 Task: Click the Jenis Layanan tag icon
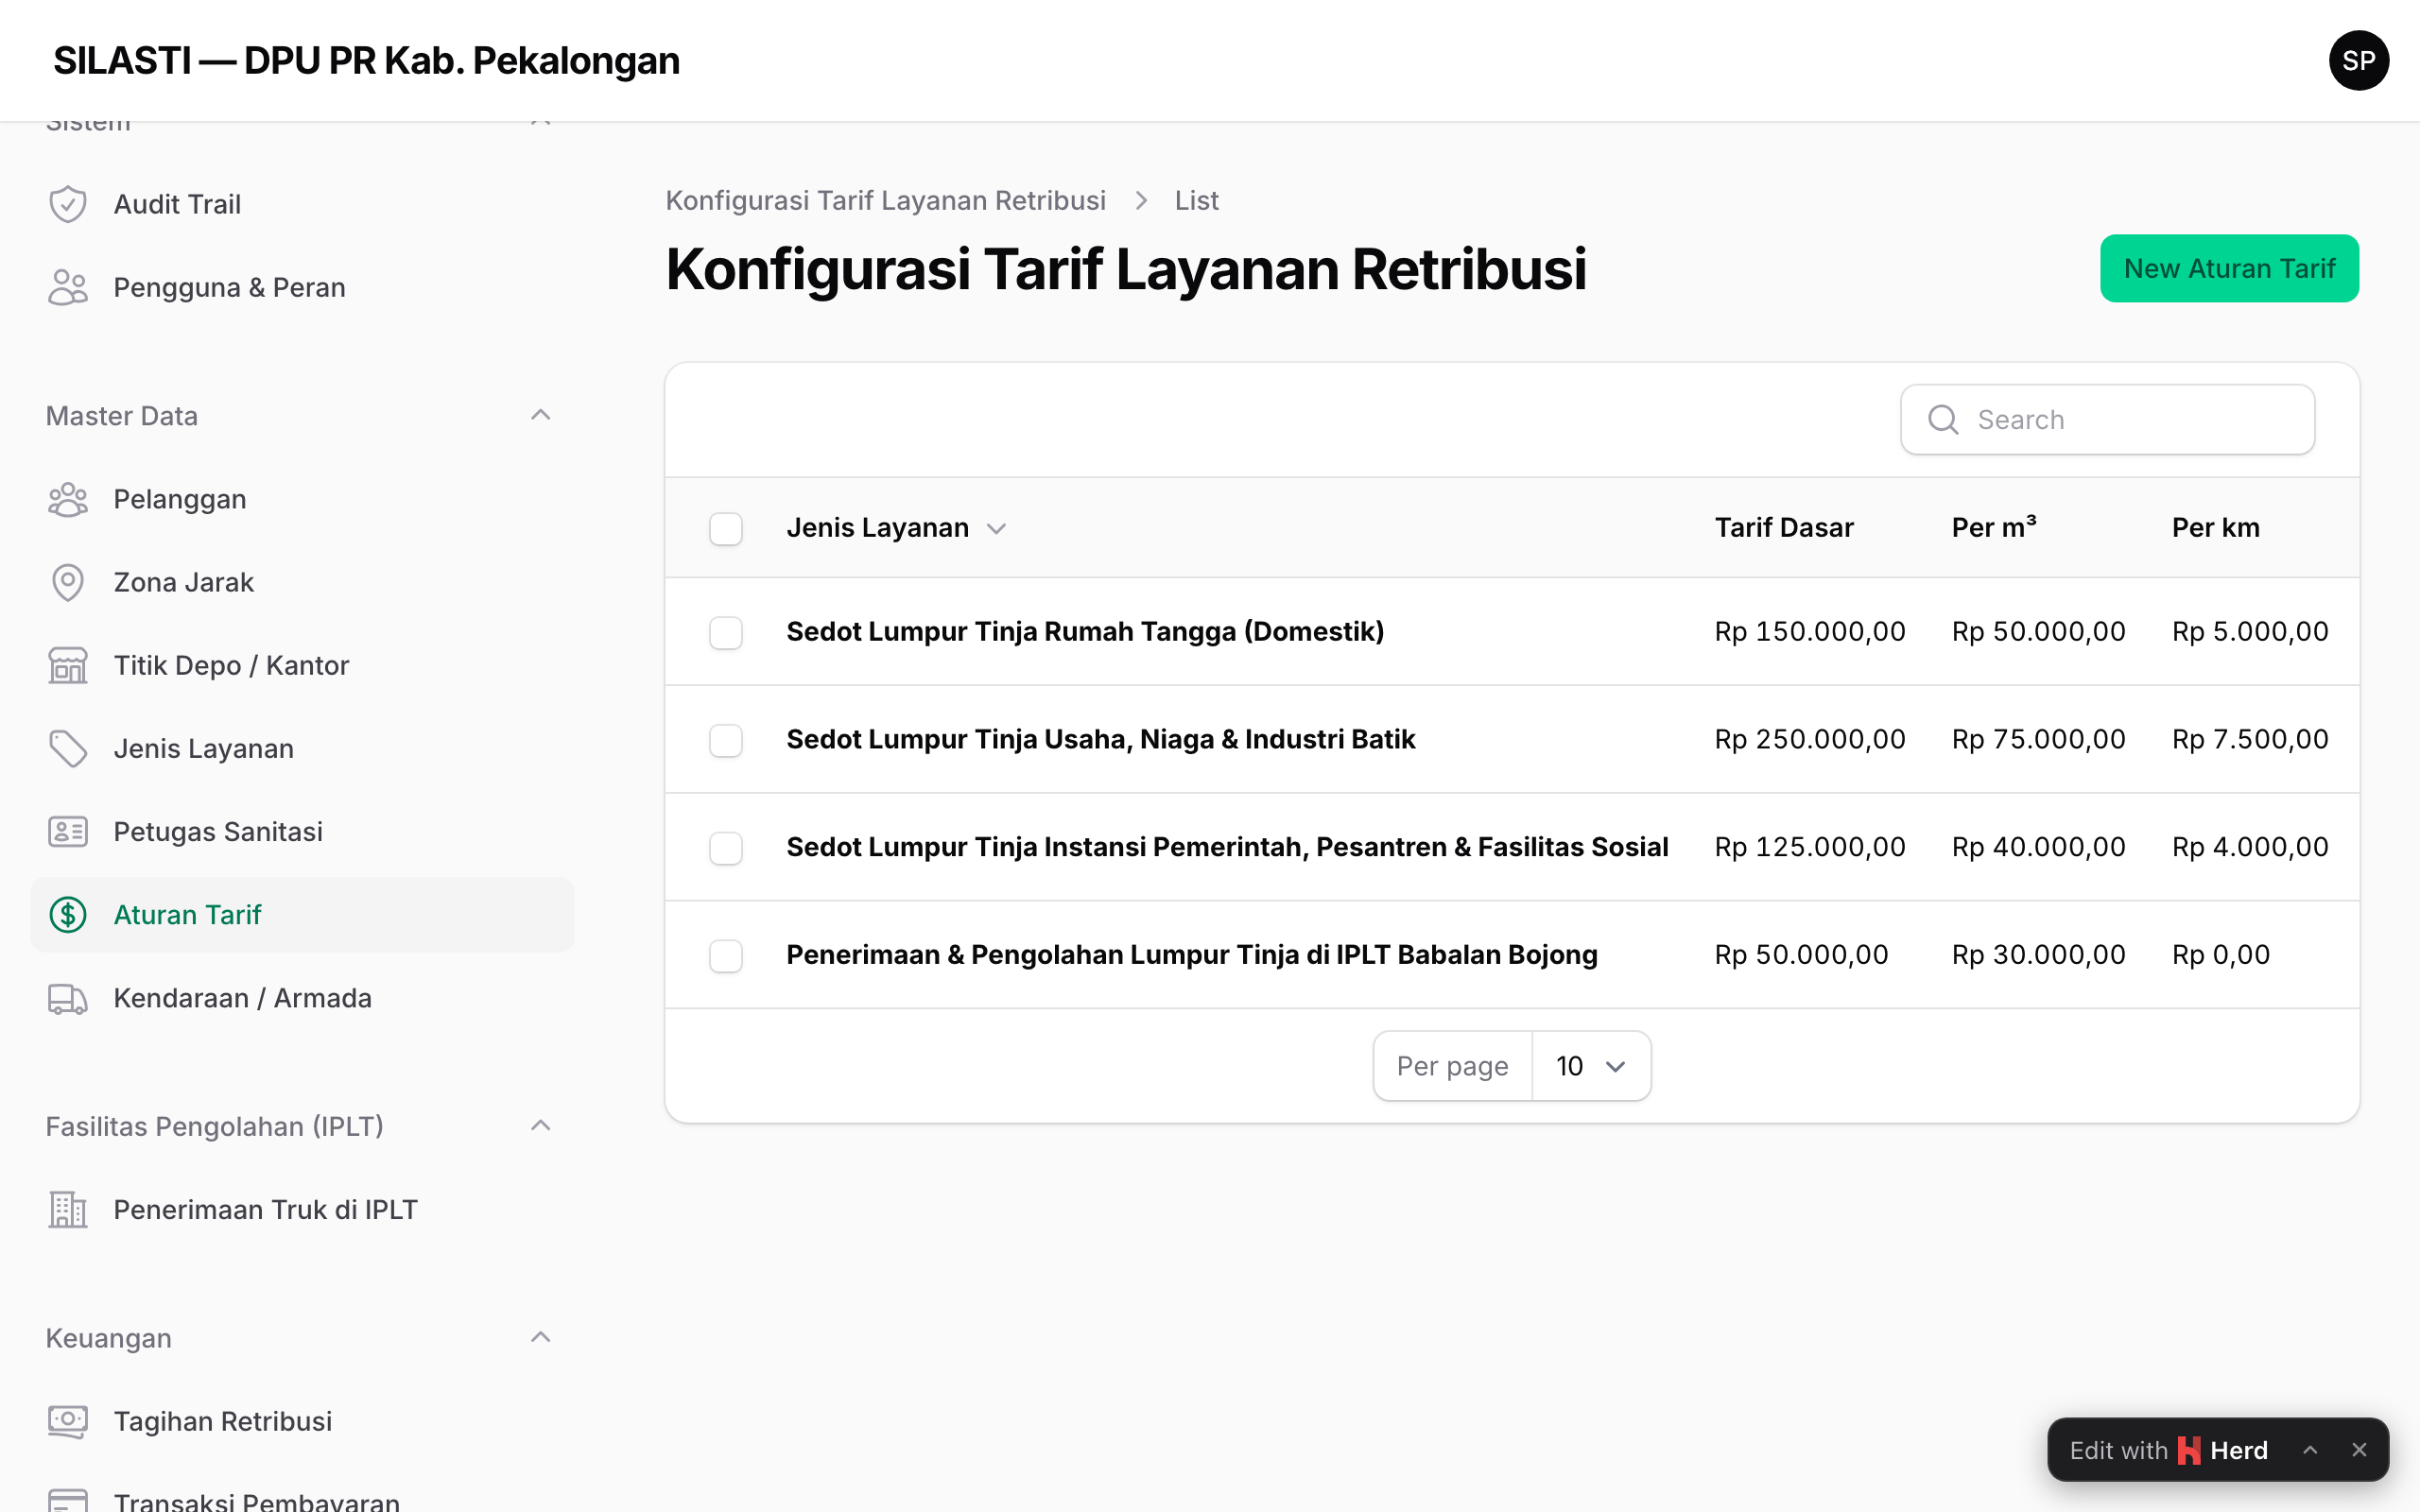[x=68, y=748]
